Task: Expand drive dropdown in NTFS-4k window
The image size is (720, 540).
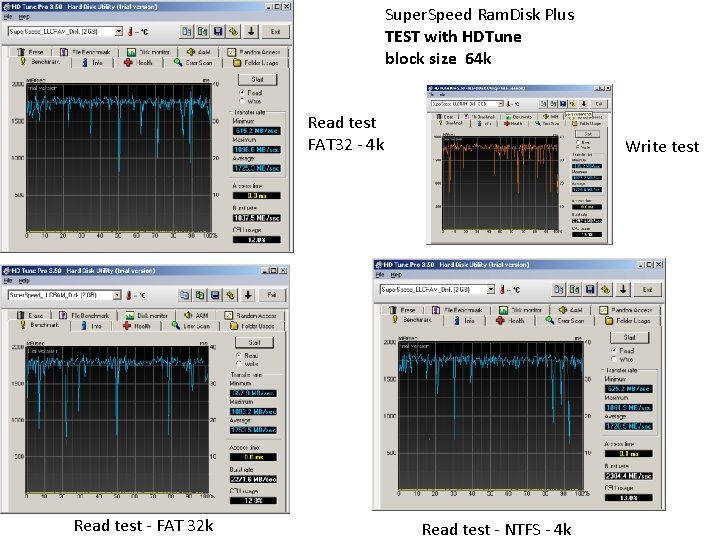Action: (490, 289)
